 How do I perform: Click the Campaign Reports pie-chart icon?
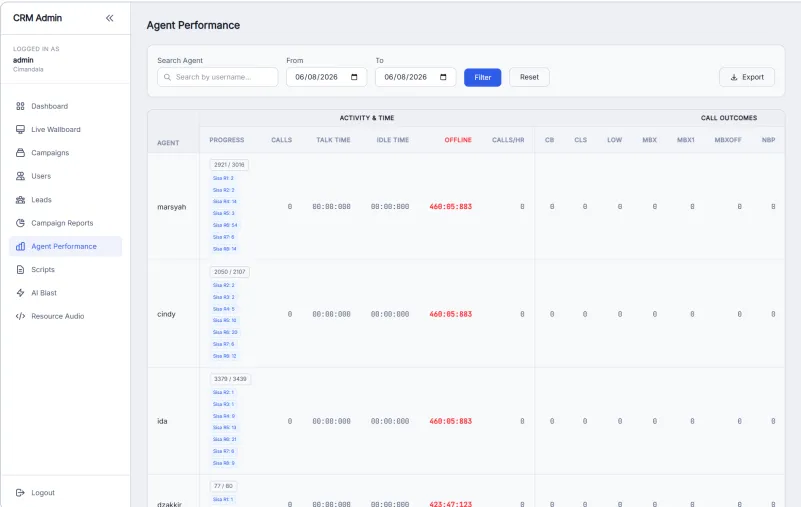coord(20,223)
